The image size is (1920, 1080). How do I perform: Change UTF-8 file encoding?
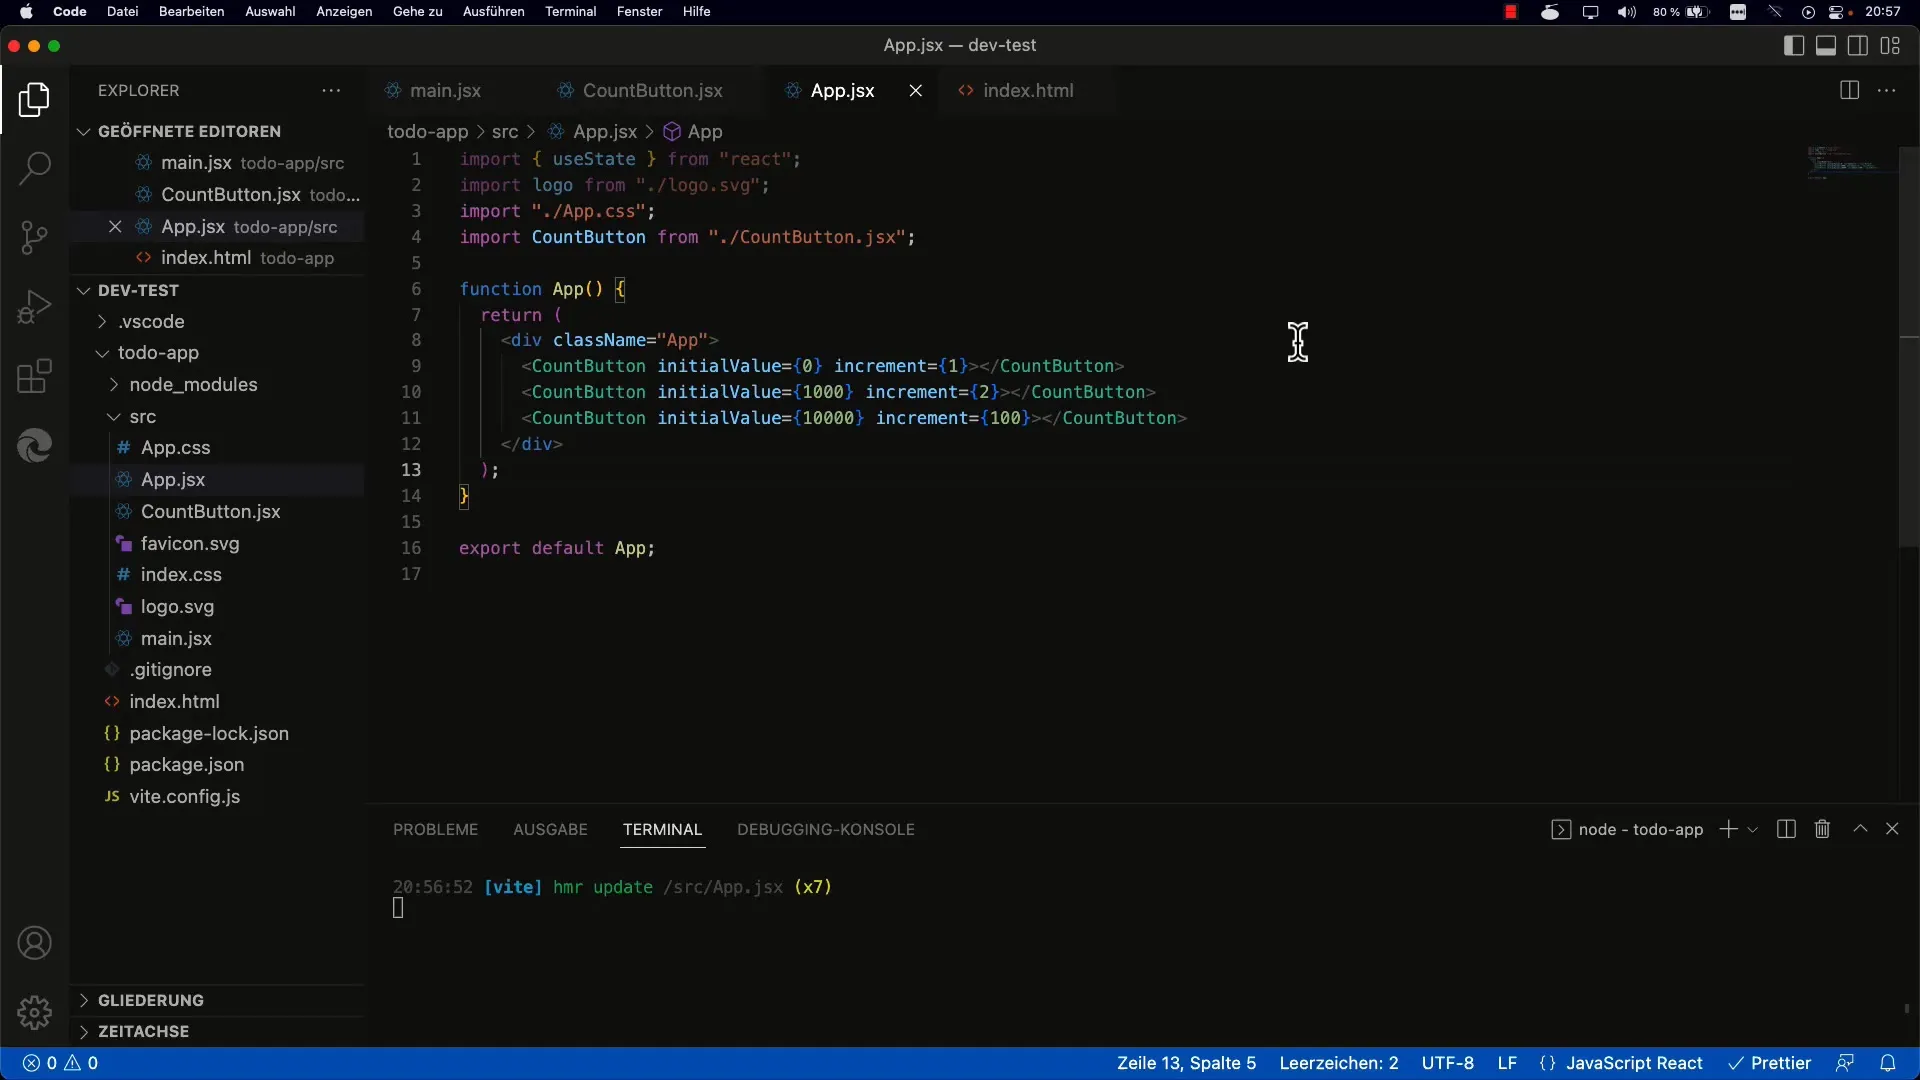tap(1448, 1063)
